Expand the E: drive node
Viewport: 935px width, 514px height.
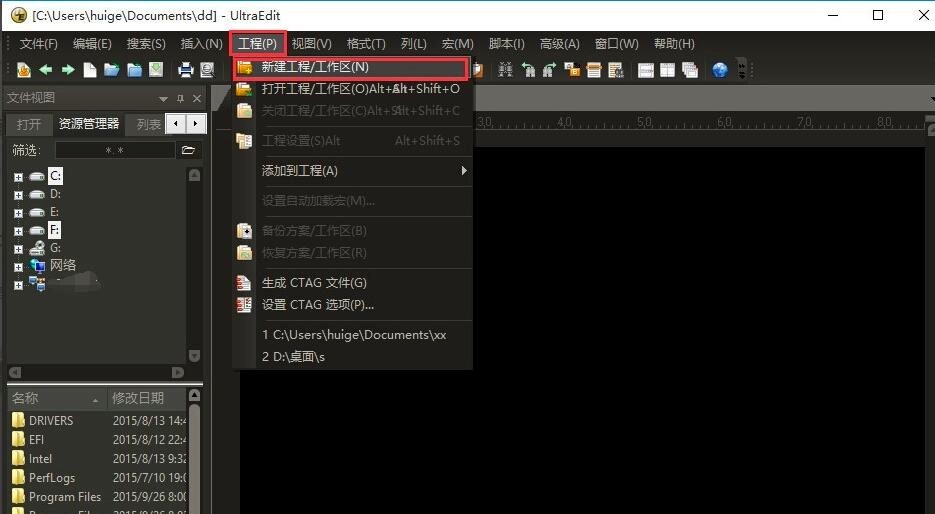tap(18, 213)
